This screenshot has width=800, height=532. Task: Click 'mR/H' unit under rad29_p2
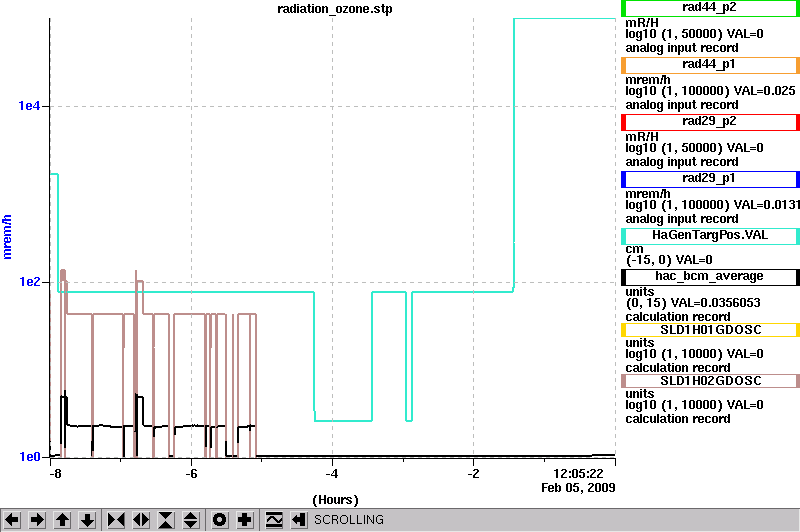pos(642,137)
